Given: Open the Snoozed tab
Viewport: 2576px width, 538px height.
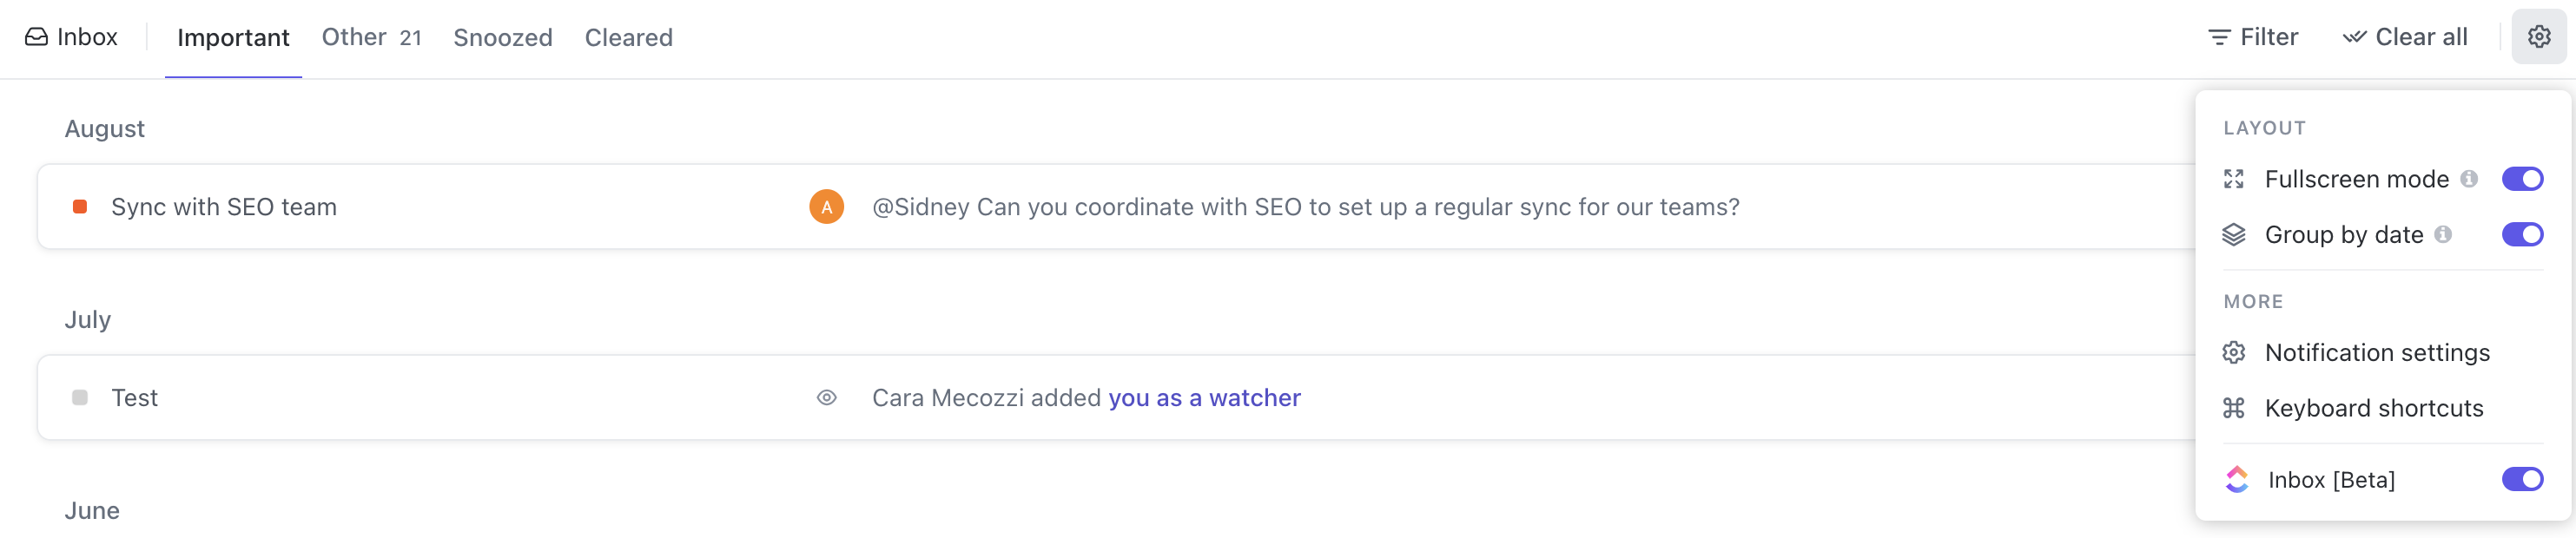Looking at the screenshot, I should [502, 37].
